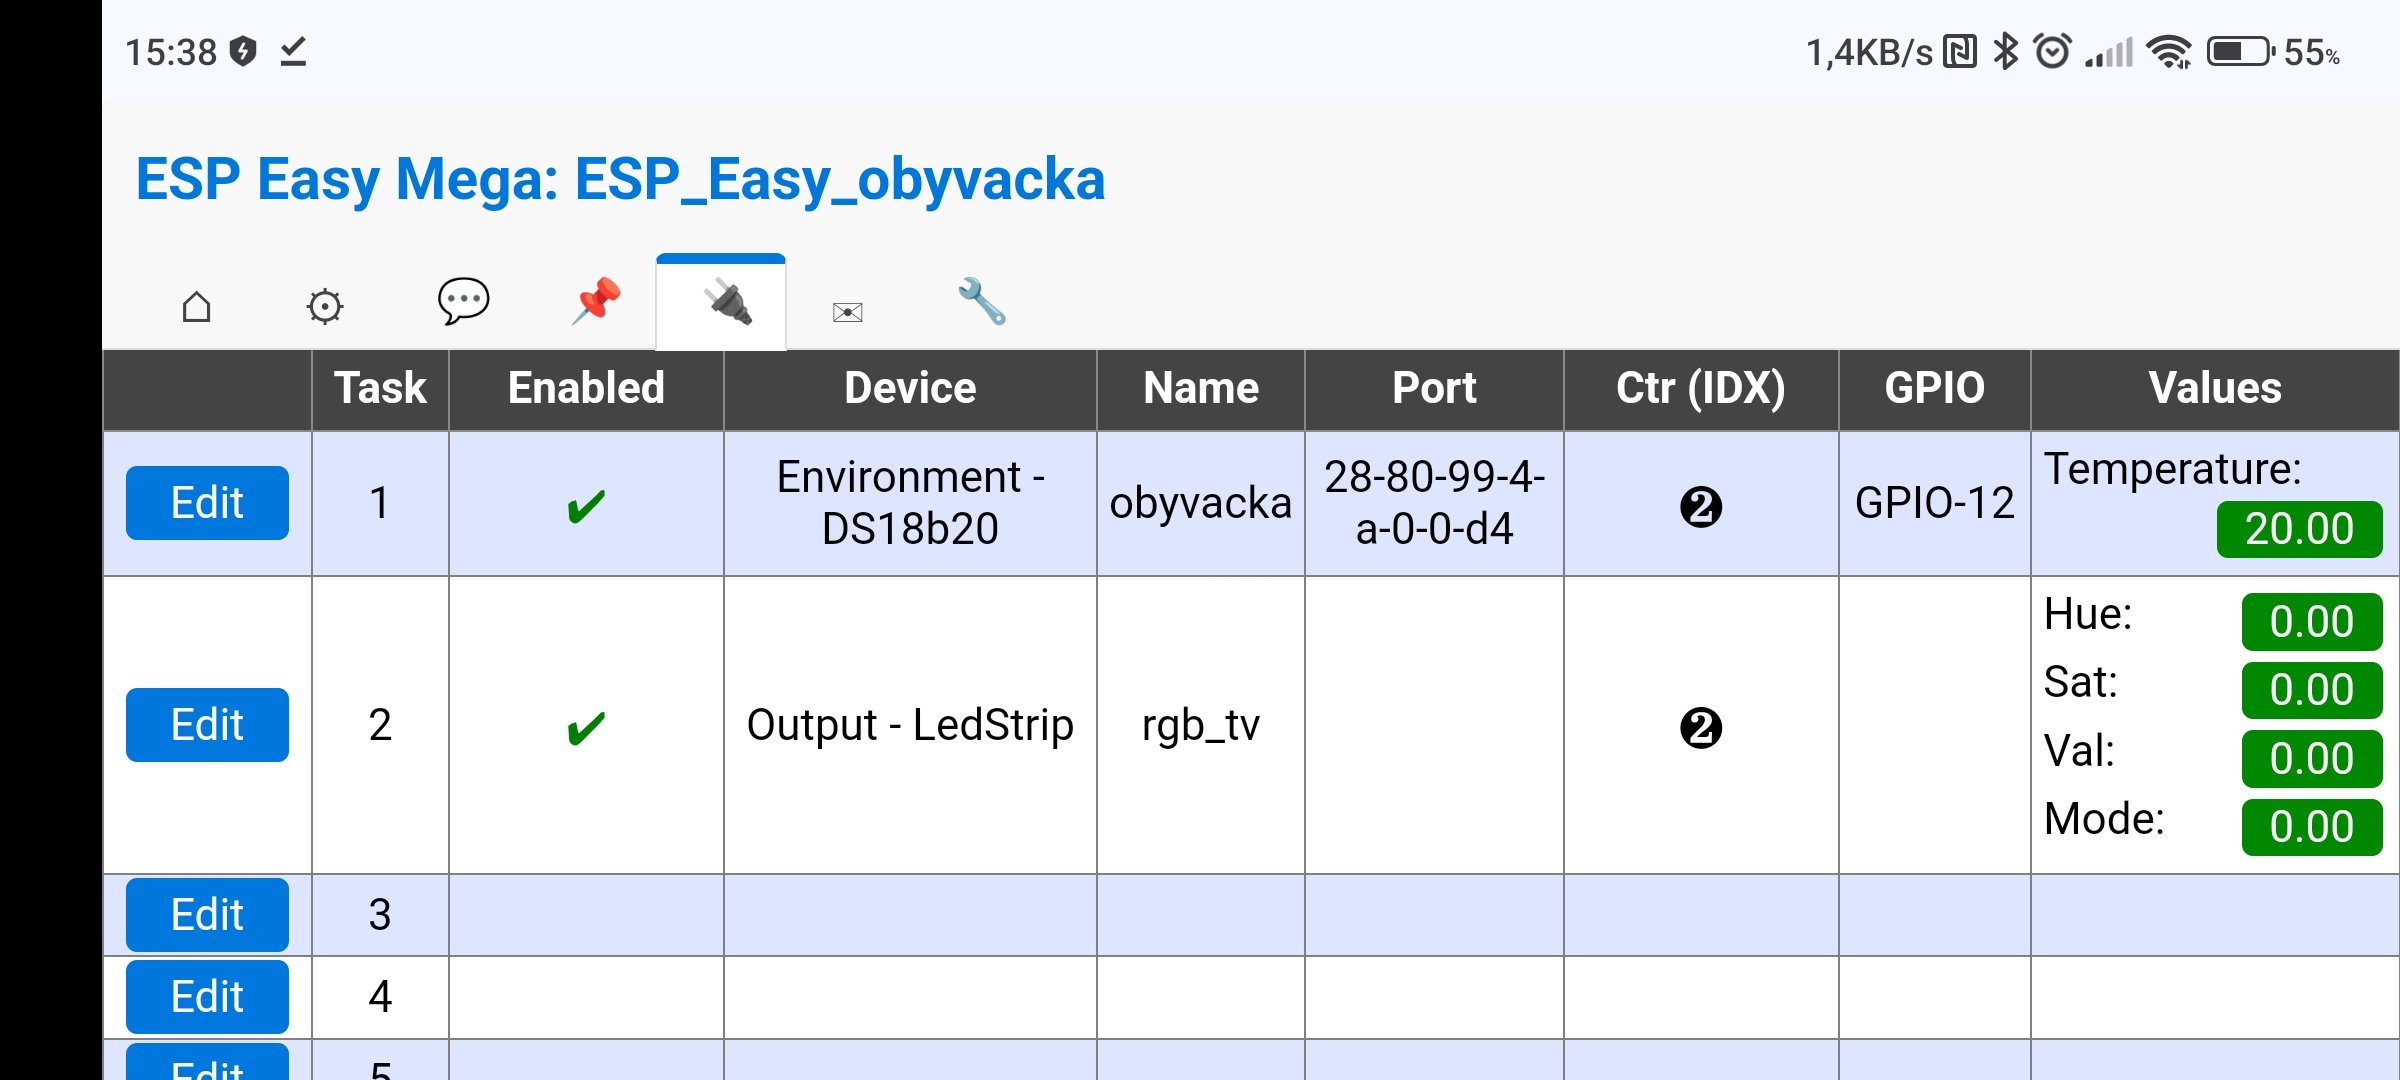Viewport: 2400px width, 1080px height.
Task: Click enabled checkmark for task 2
Action: click(586, 727)
